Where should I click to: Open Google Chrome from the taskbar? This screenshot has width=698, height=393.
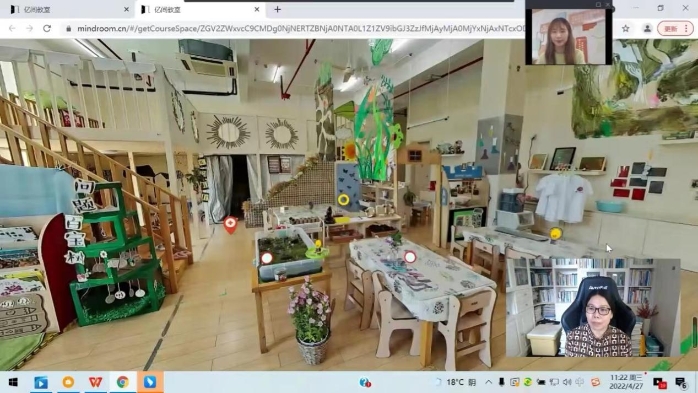pos(123,382)
